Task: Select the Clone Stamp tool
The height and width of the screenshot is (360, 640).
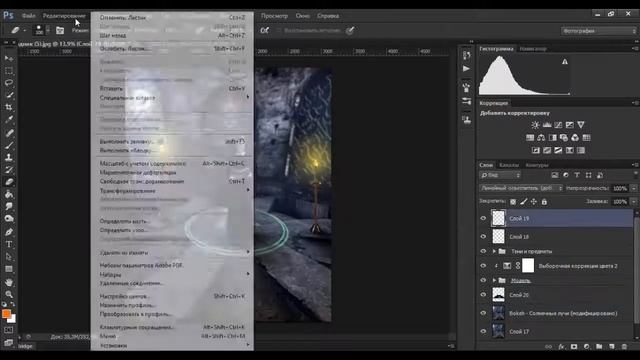Action: click(x=9, y=157)
